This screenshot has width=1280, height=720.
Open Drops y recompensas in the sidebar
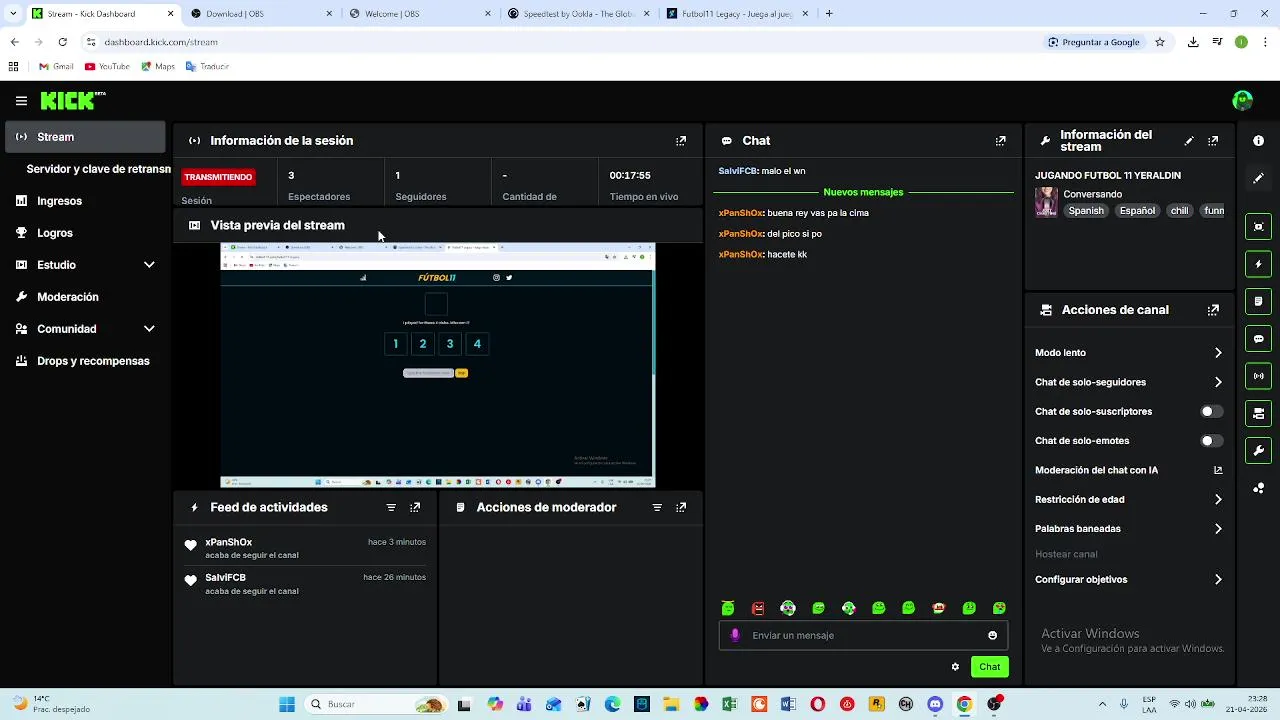[x=85, y=361]
